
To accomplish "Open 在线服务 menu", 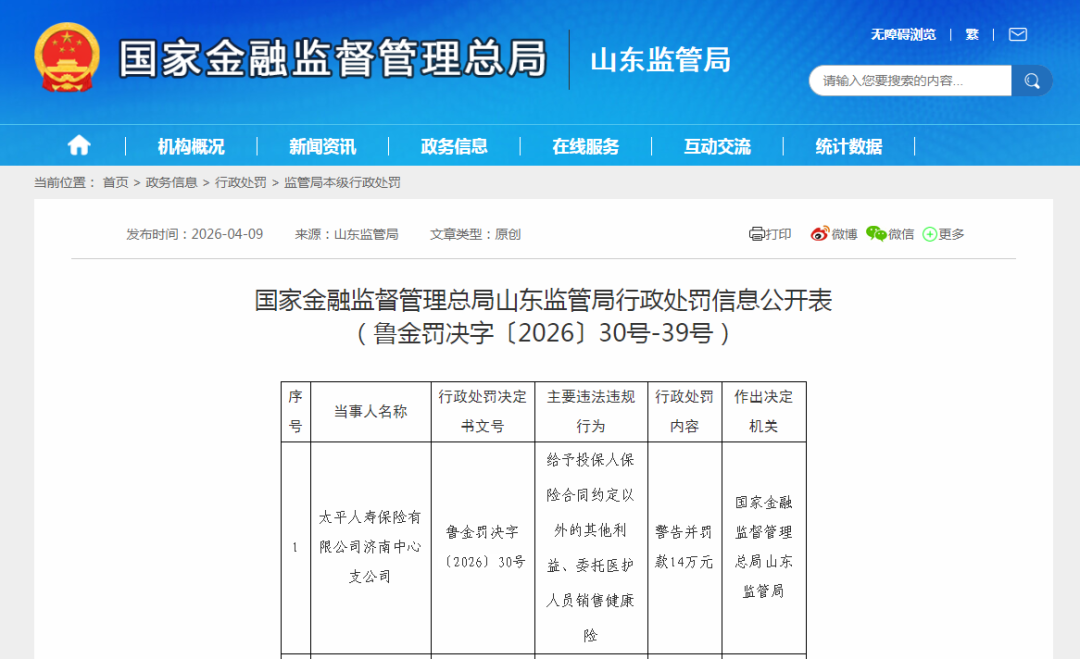I will click(x=585, y=146).
